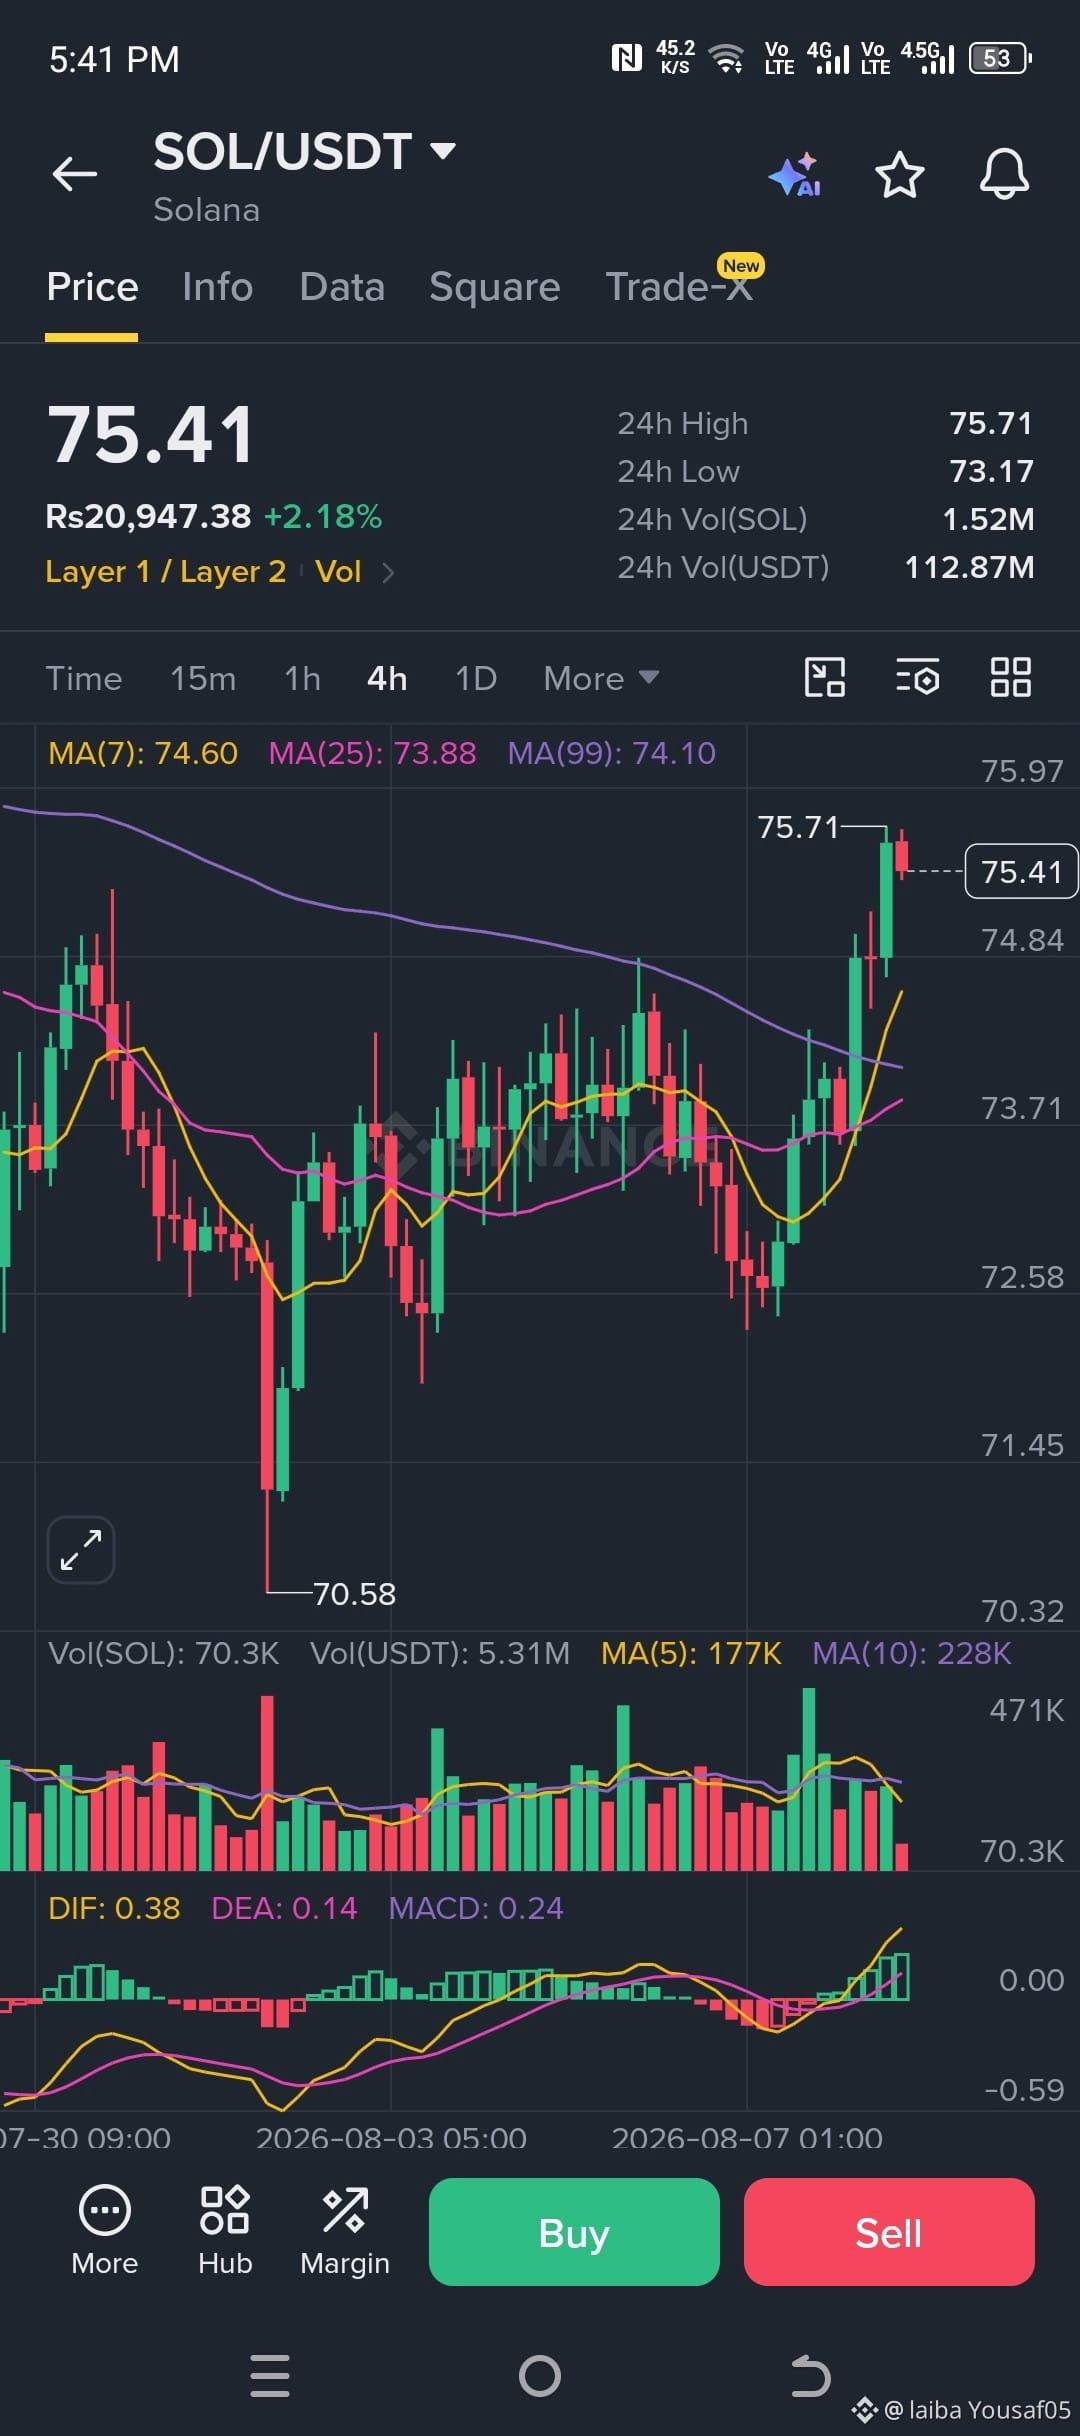Tap the large 75.41 last price
The height and width of the screenshot is (2436, 1080).
(151, 435)
